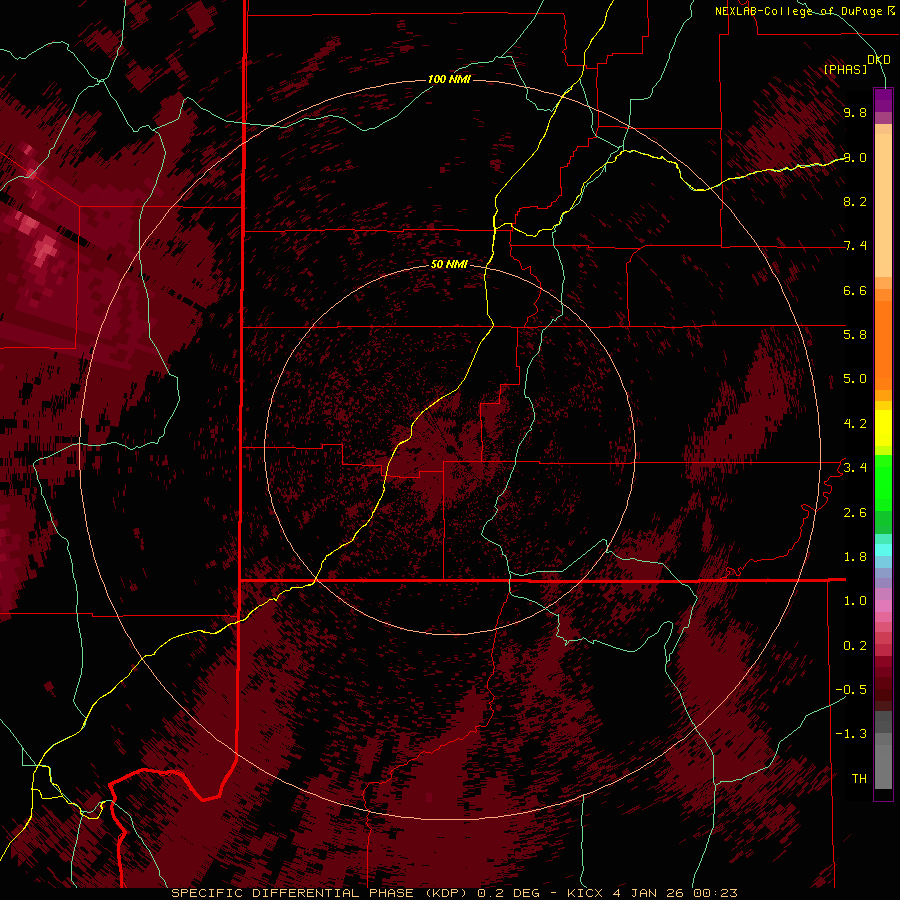Click the cyan segment of color bar
This screenshot has width=900, height=900.
(883, 550)
